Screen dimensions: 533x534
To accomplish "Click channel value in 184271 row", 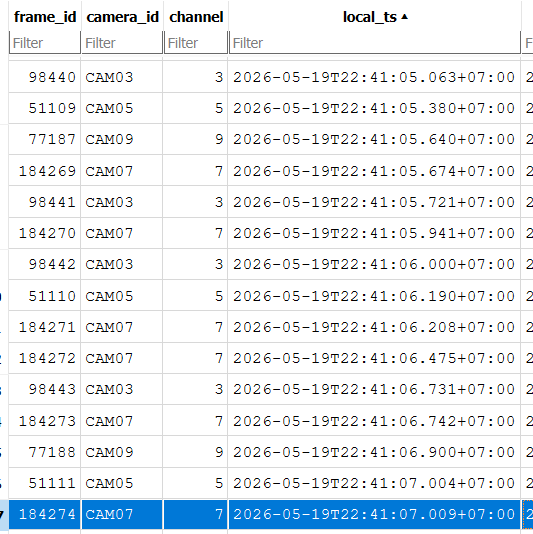I will (219, 327).
